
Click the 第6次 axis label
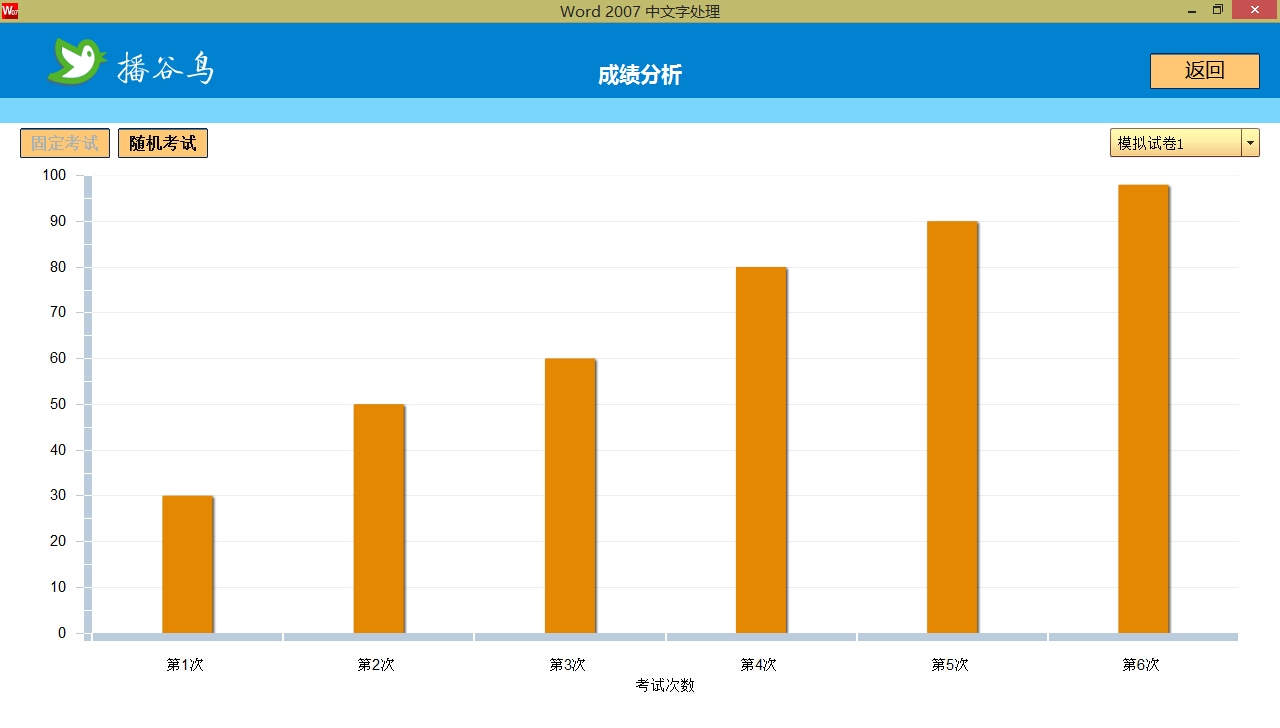point(1141,664)
